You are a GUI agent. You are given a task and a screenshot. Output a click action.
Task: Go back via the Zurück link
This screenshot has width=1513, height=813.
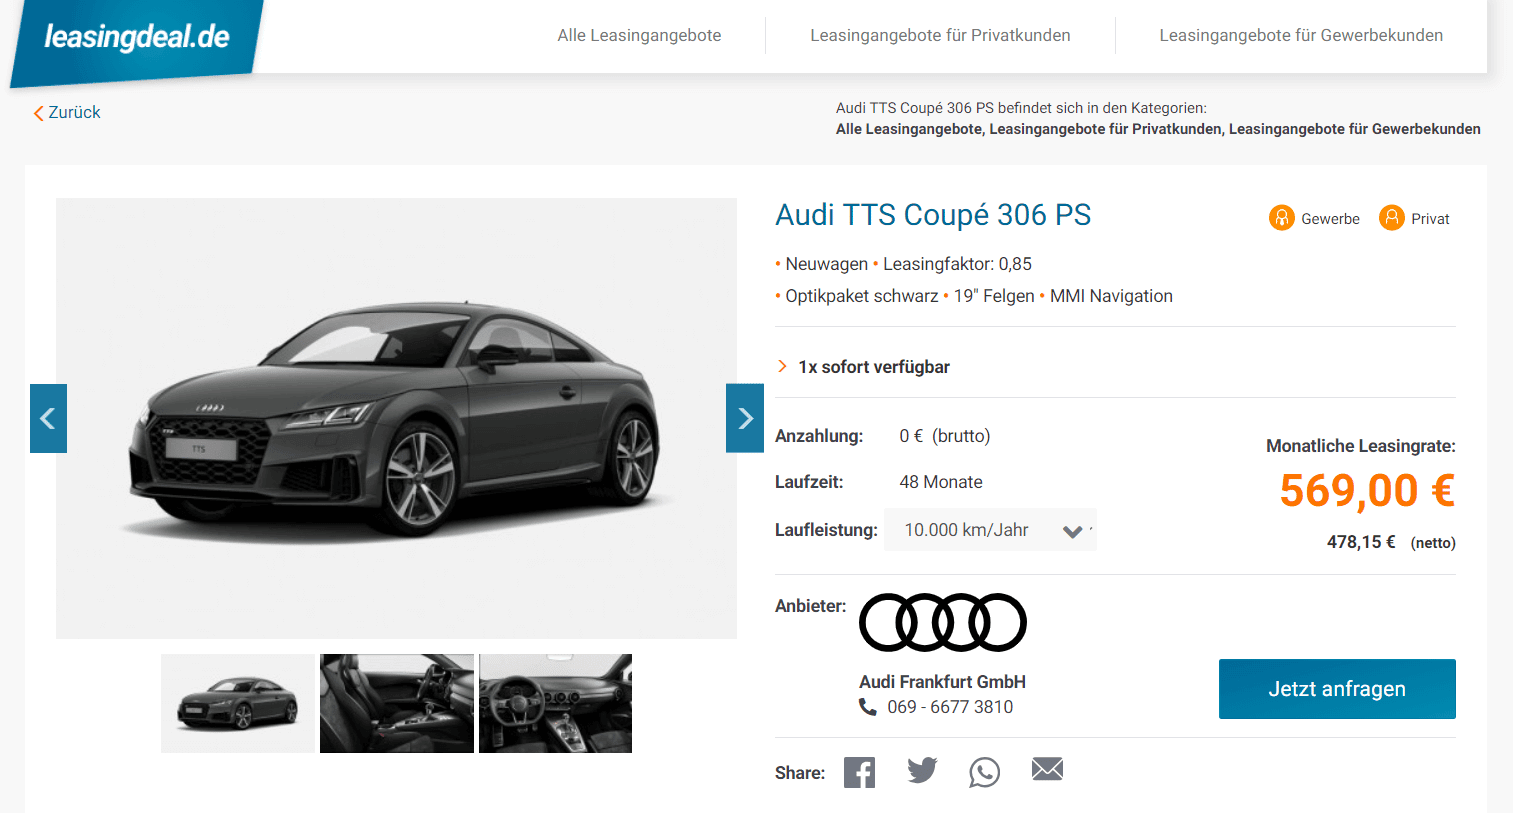click(67, 112)
